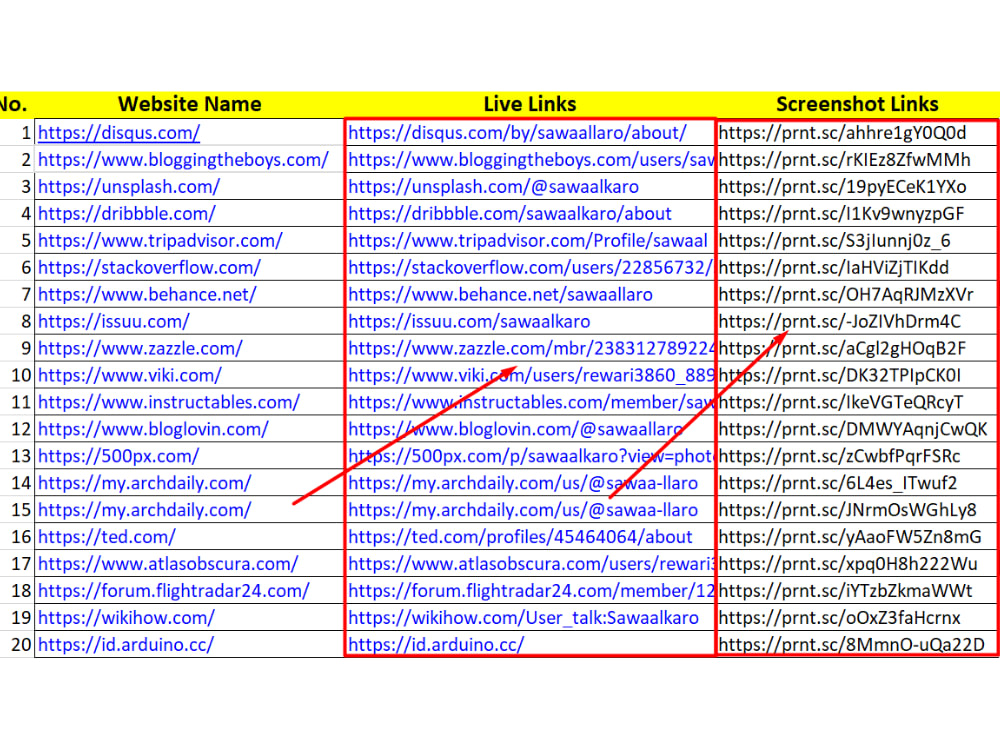Viewport: 1000px width, 750px height.
Task: Open the https://disqus.com/ website link
Action: 119,133
